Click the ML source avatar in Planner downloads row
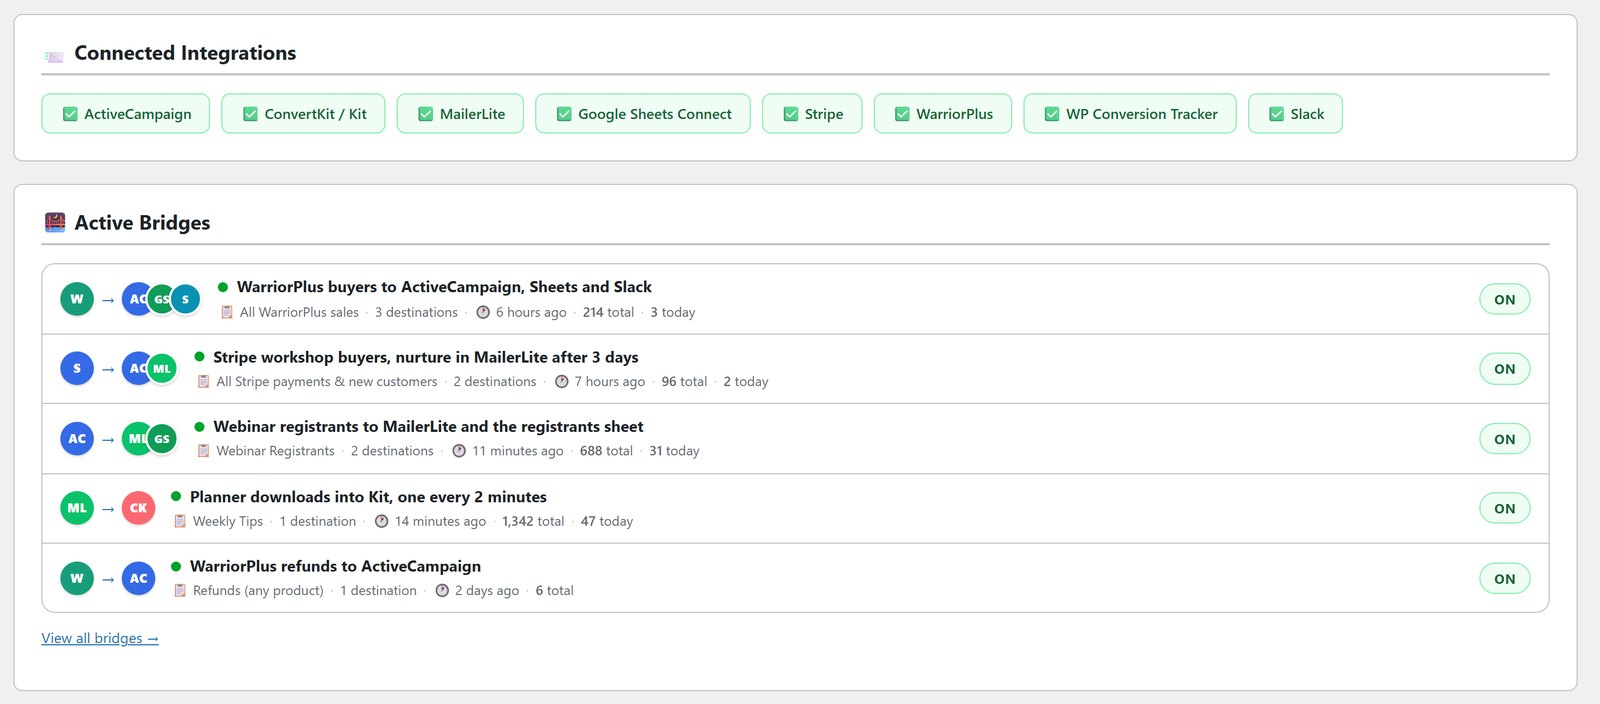The image size is (1600, 704). click(77, 508)
